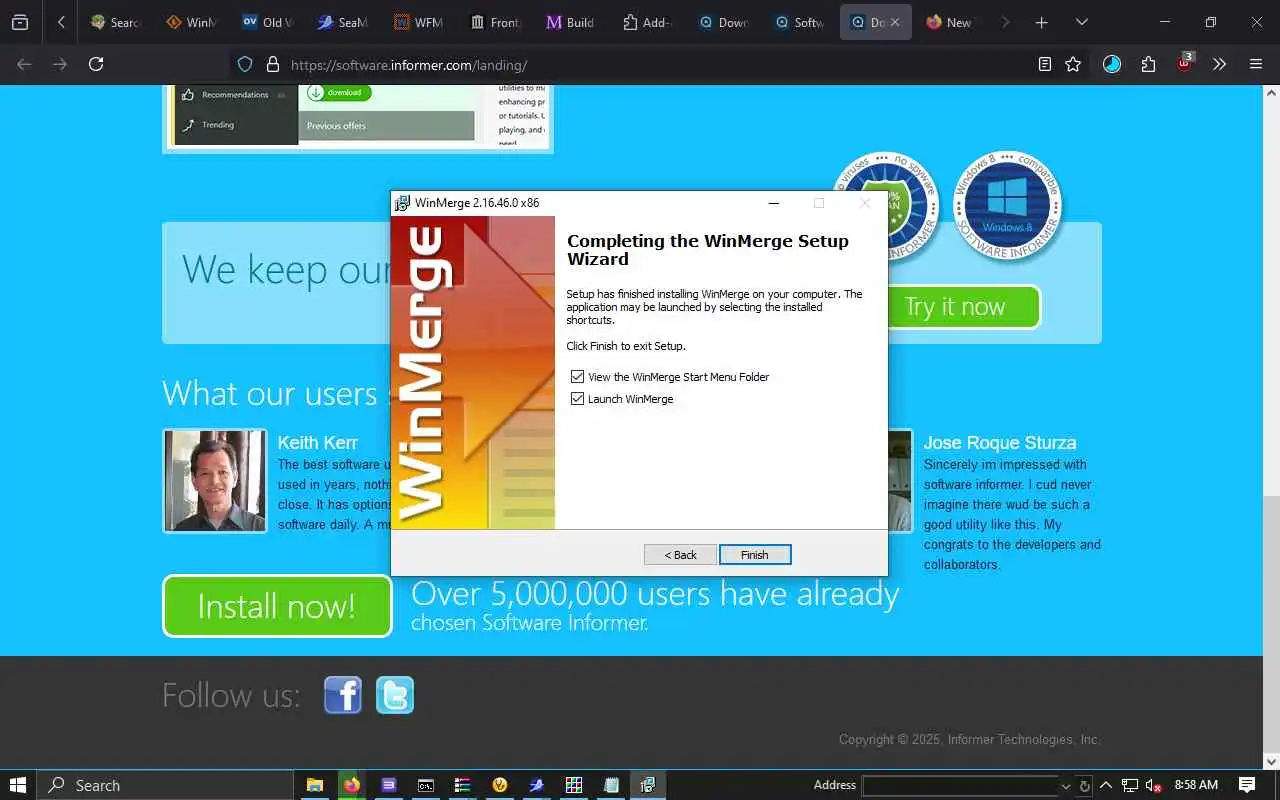The image size is (1280, 800).
Task: Open the Command Prompt taskbar icon
Action: point(425,785)
